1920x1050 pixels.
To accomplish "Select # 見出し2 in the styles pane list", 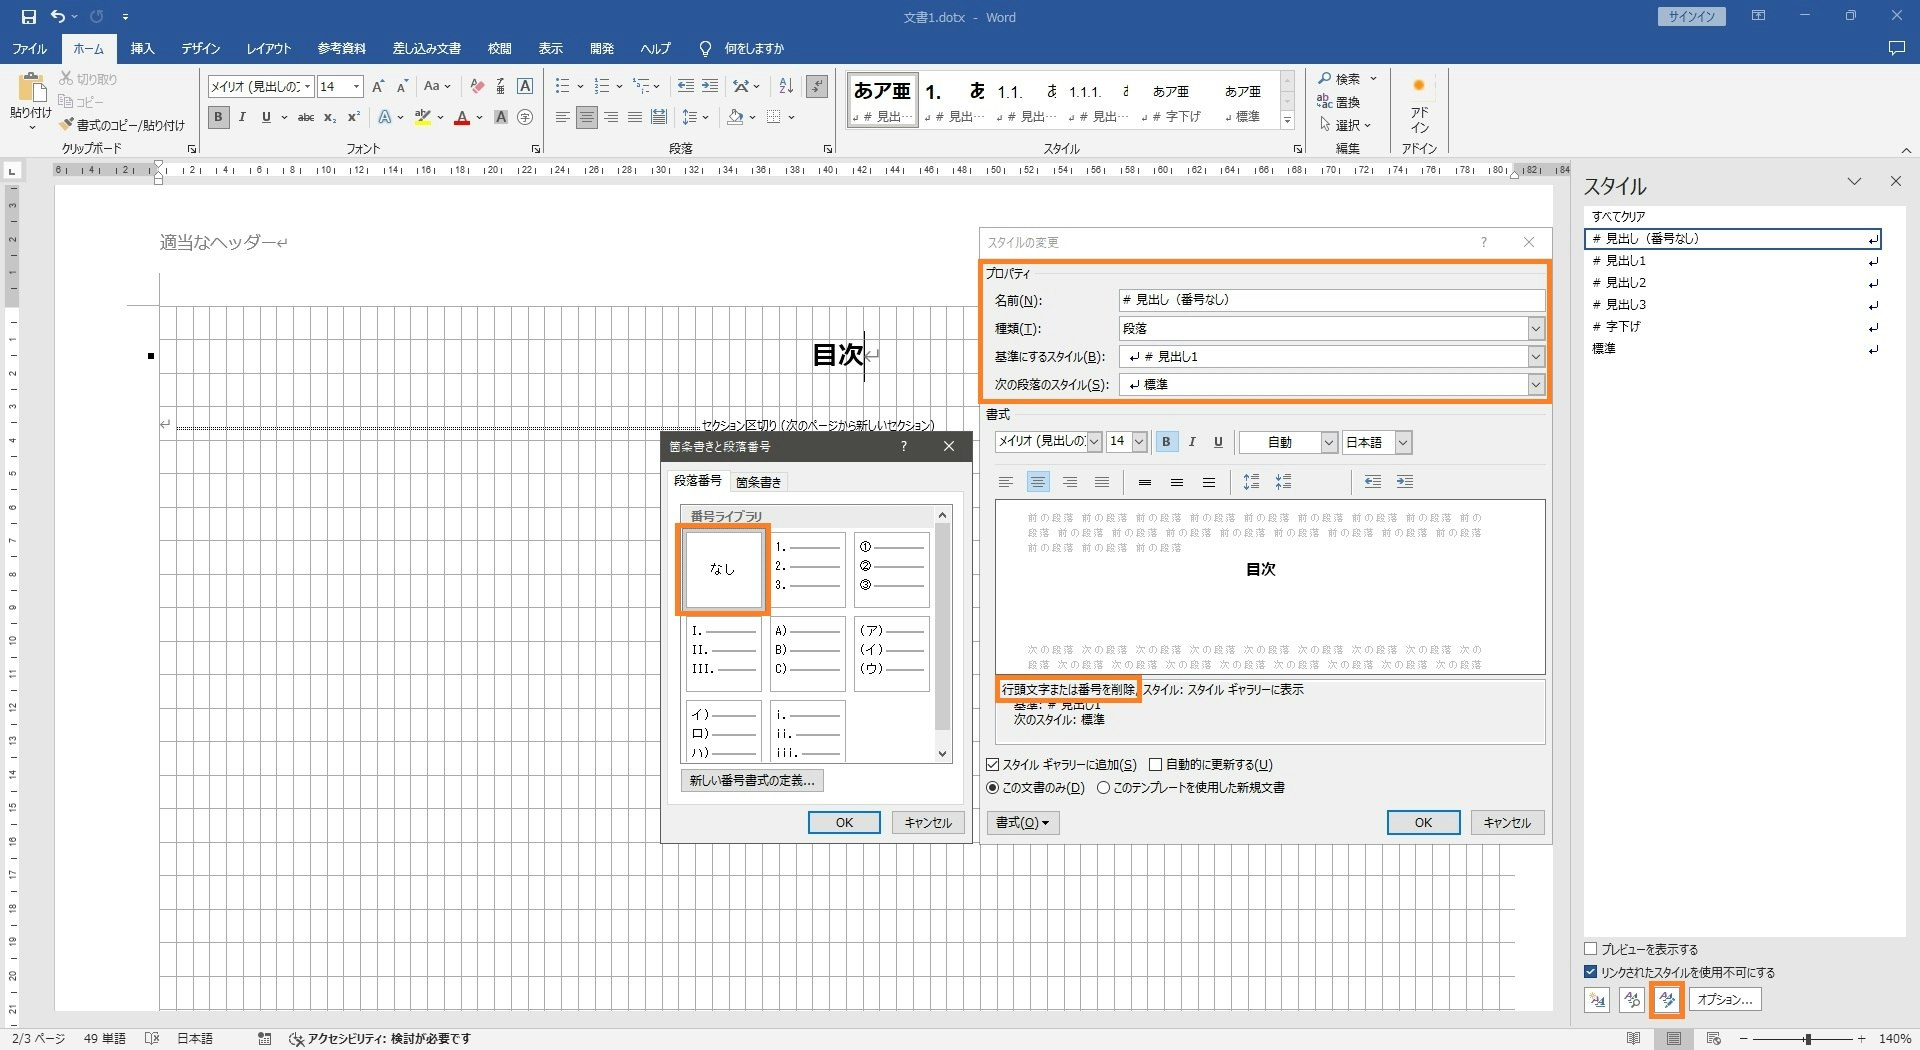I will click(1733, 283).
